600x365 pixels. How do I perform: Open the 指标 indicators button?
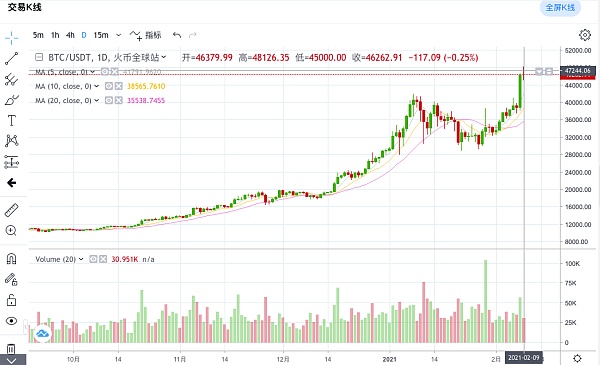tap(146, 35)
